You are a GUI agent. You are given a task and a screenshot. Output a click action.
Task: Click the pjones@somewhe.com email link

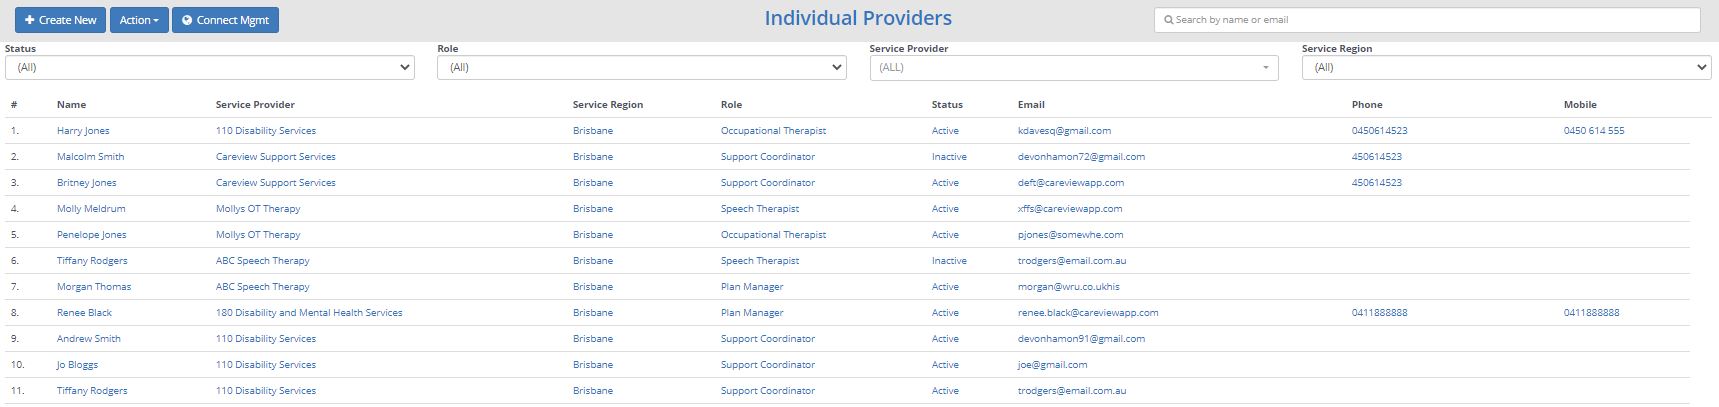(1070, 235)
